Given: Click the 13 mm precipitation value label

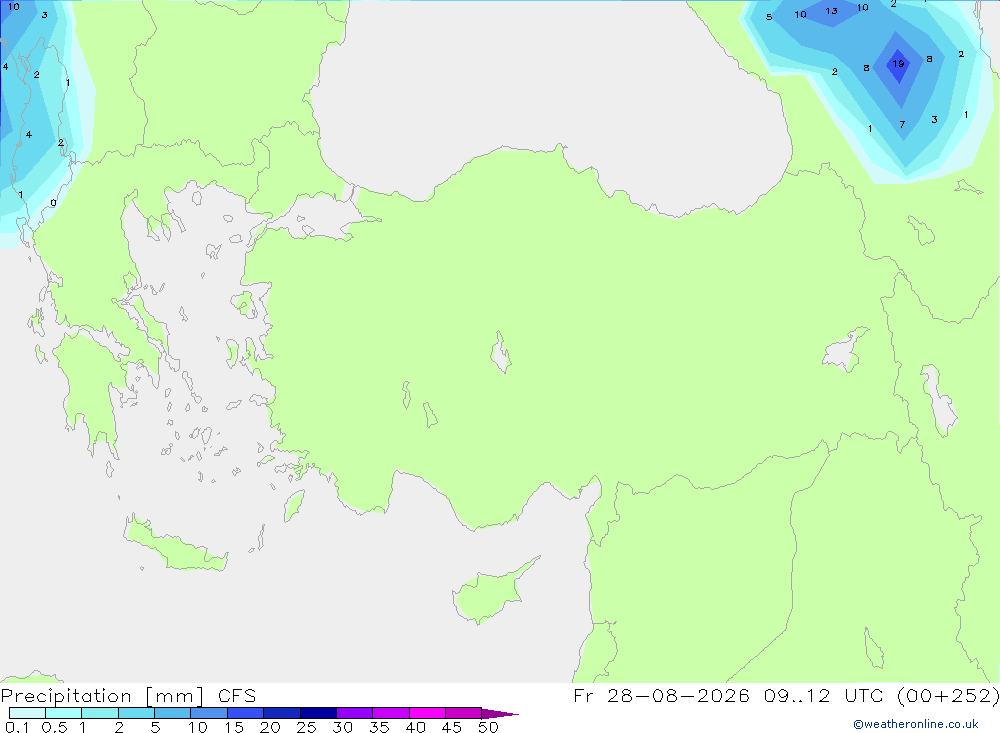Looking at the screenshot, I should [x=831, y=11].
